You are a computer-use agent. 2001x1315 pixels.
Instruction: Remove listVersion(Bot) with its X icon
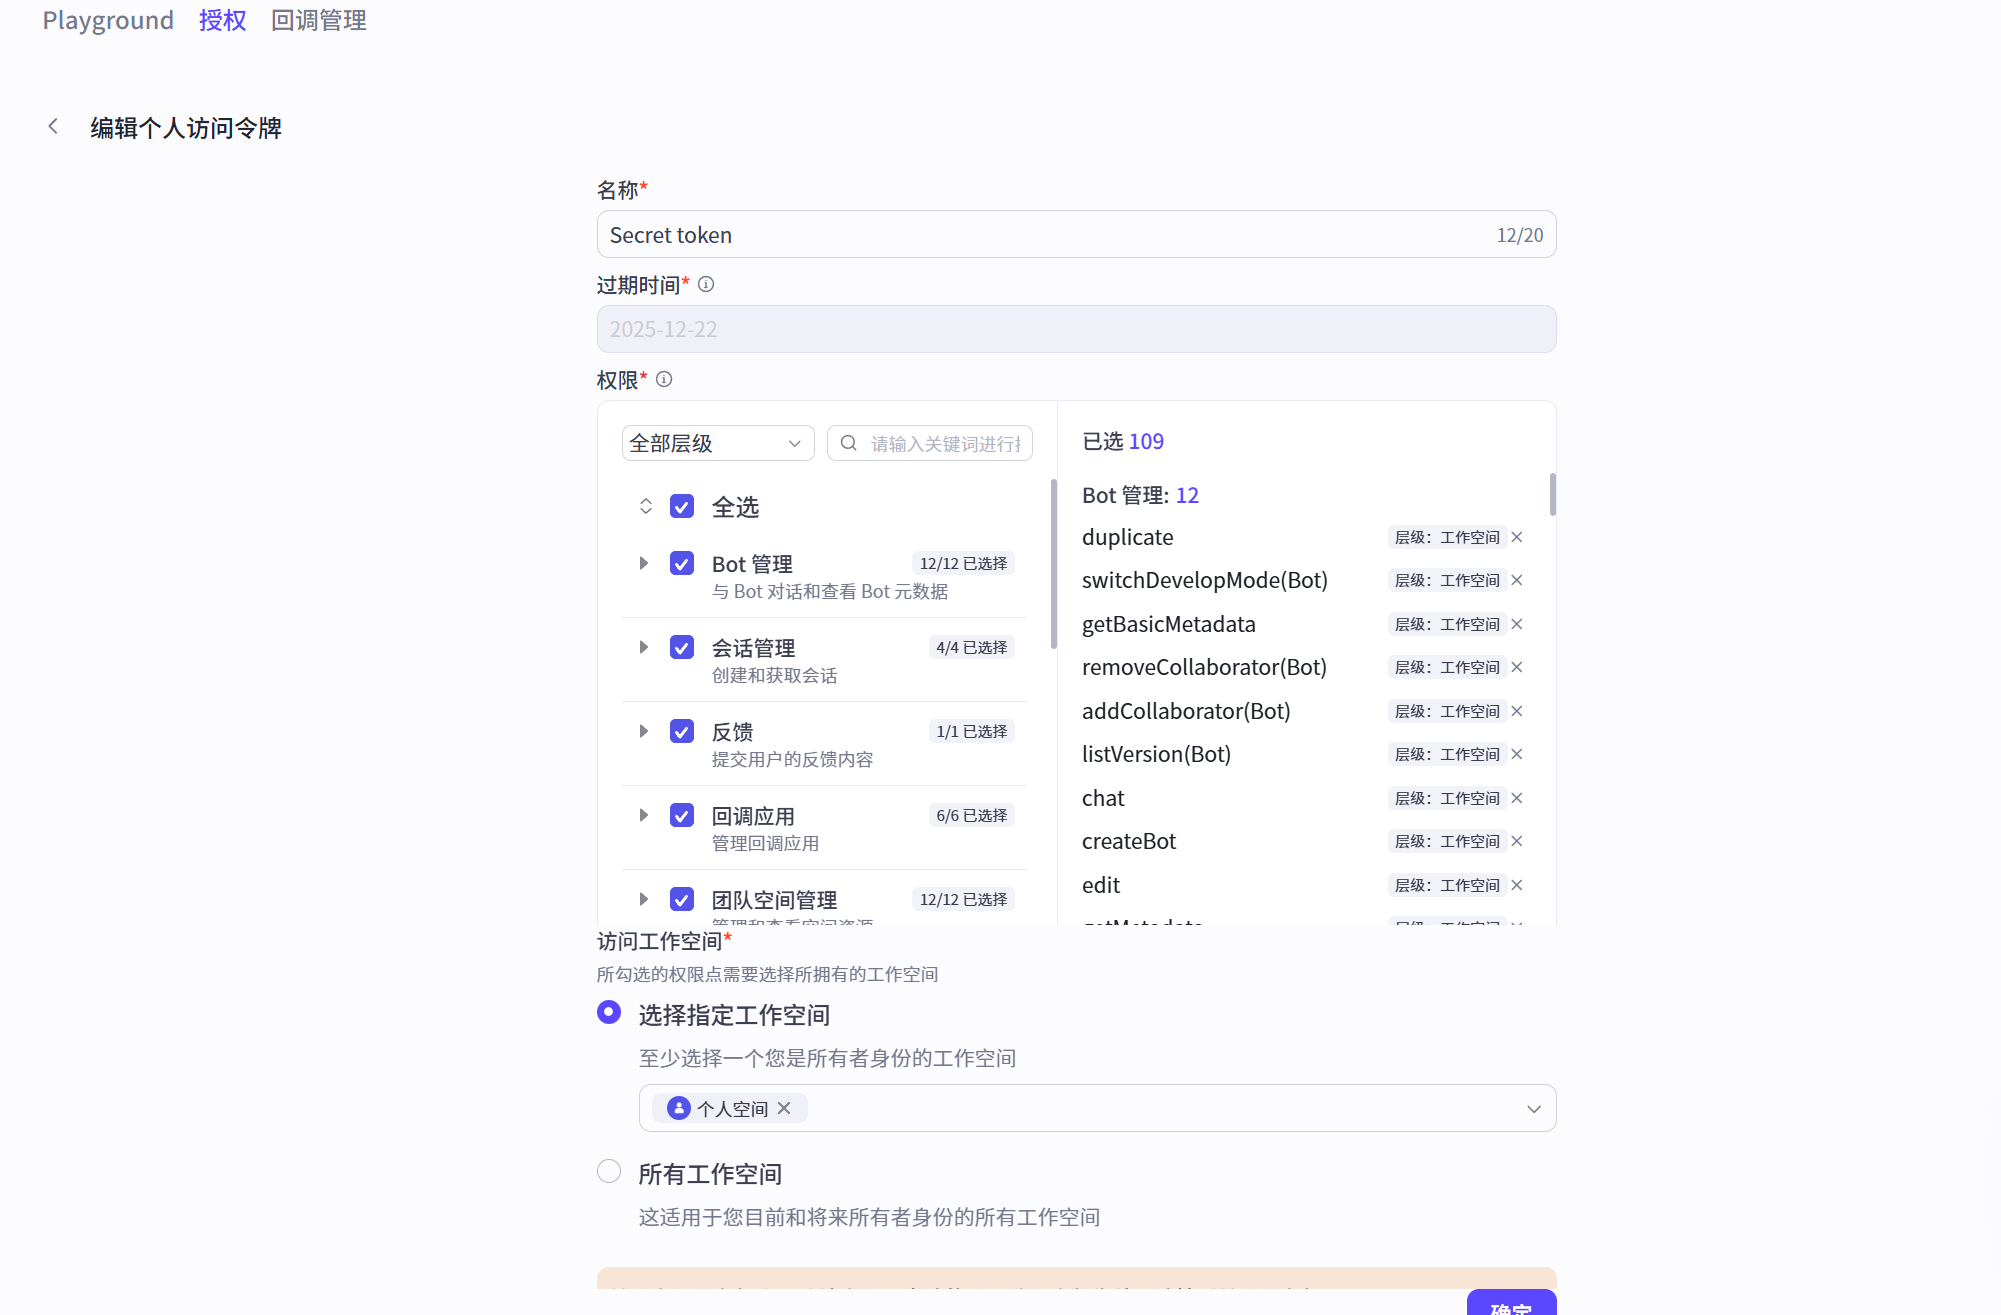coord(1517,755)
